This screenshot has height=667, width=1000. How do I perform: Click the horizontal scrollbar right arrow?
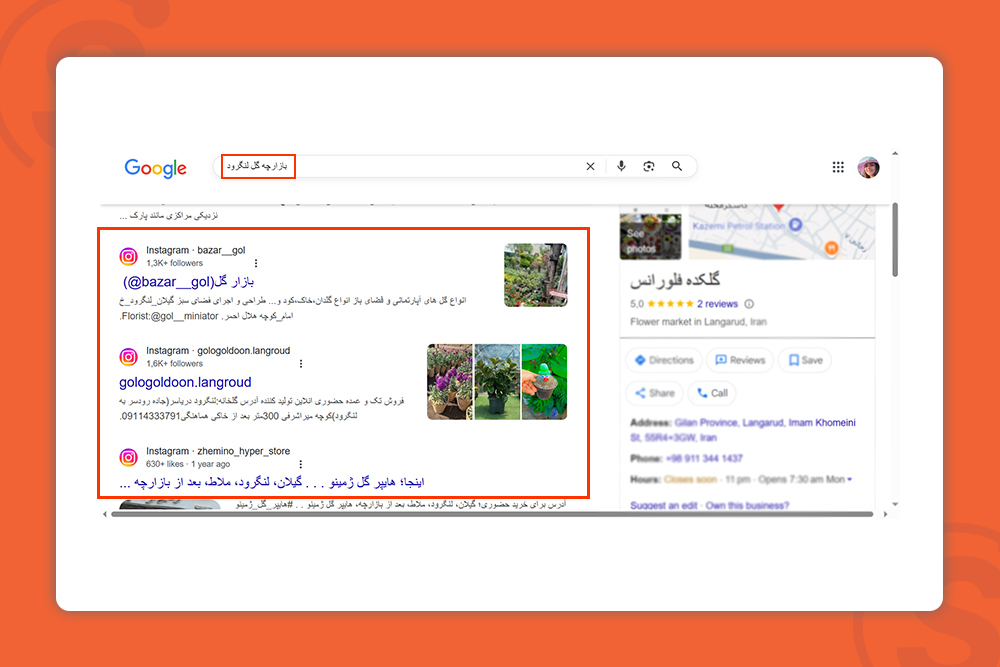click(885, 514)
